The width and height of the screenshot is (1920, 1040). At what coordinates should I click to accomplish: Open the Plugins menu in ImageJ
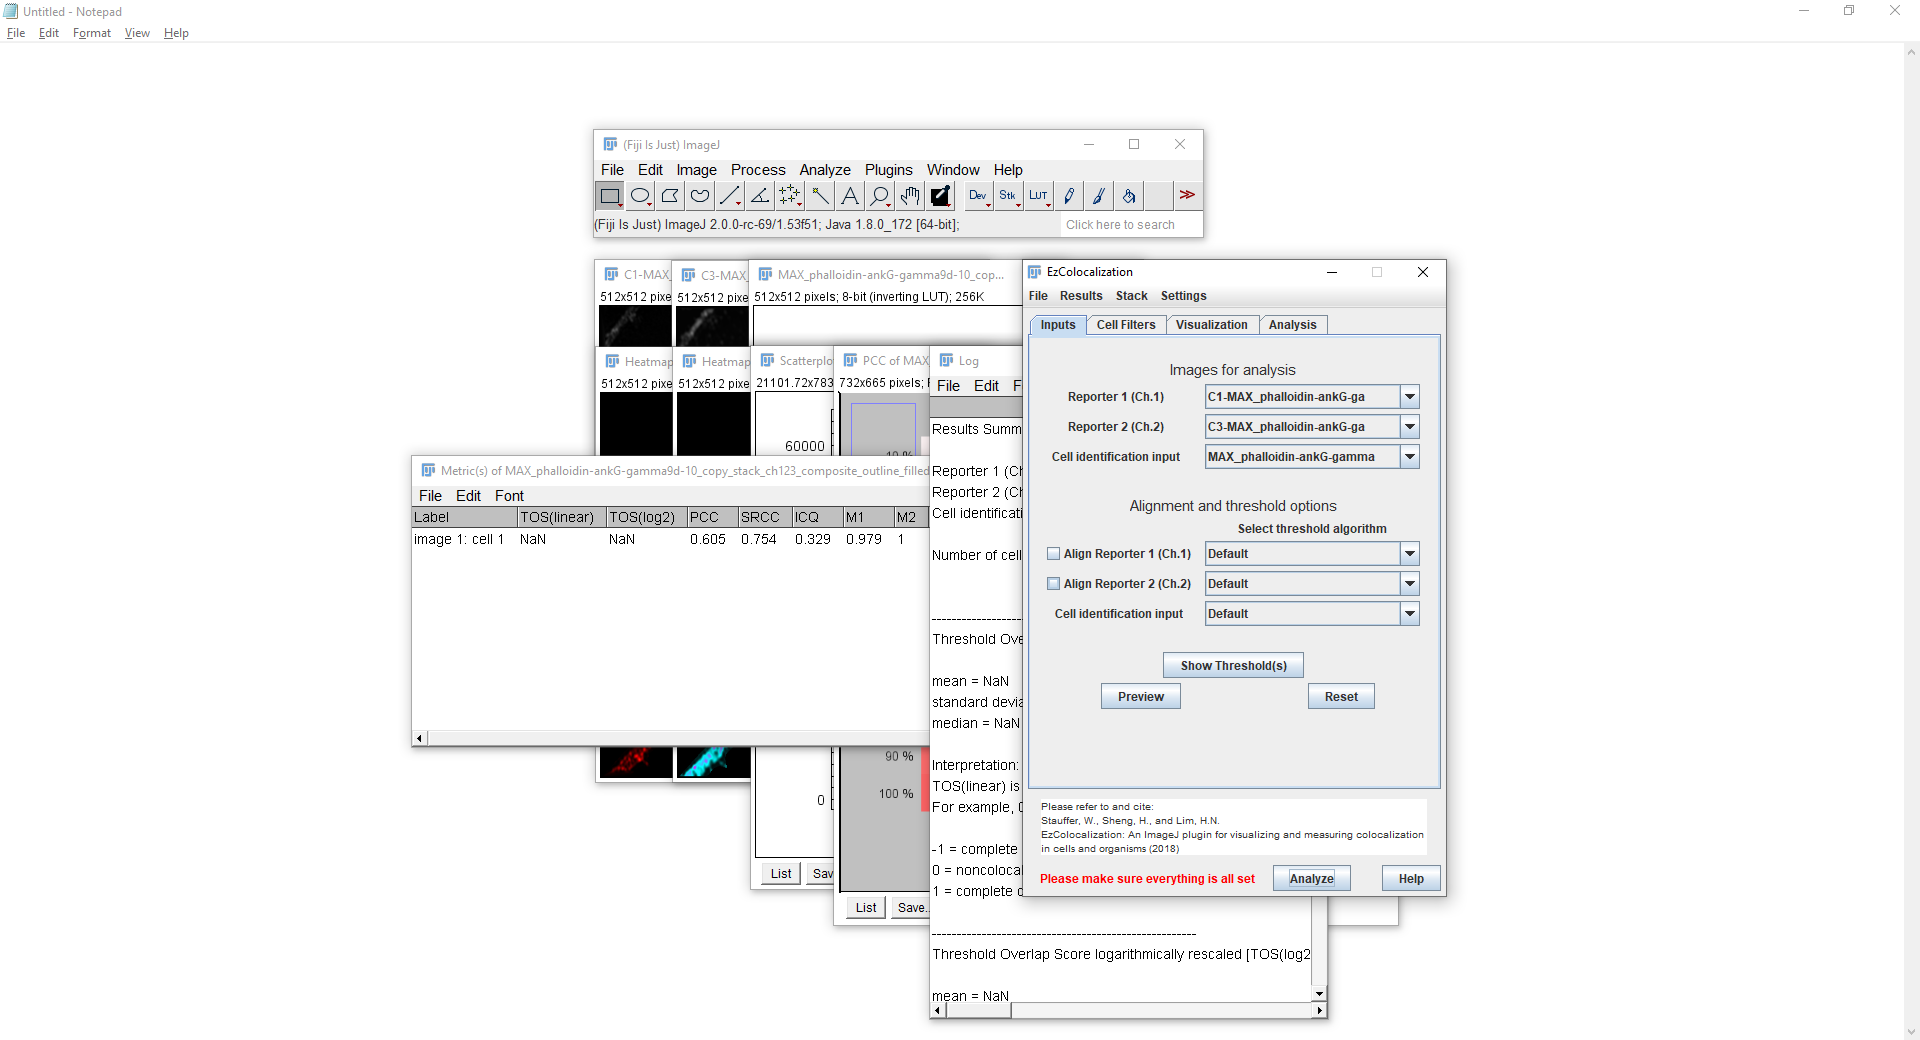pos(888,170)
